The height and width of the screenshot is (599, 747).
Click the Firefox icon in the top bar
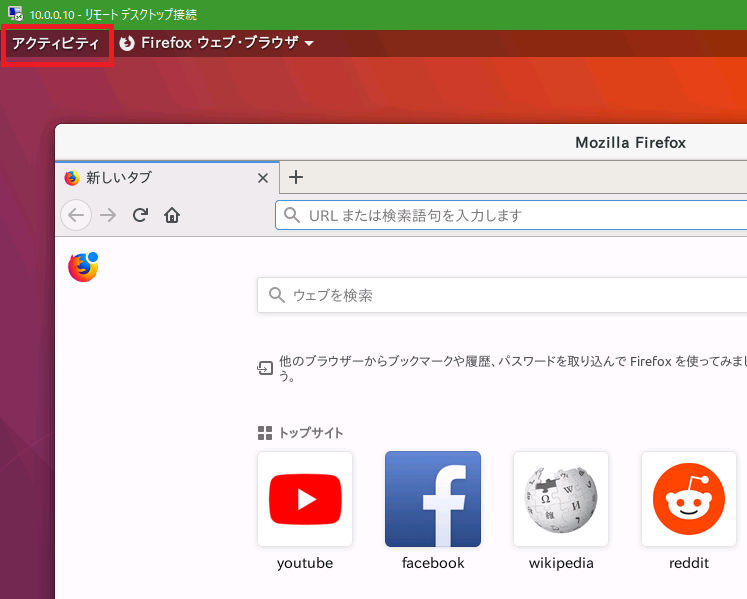click(127, 43)
